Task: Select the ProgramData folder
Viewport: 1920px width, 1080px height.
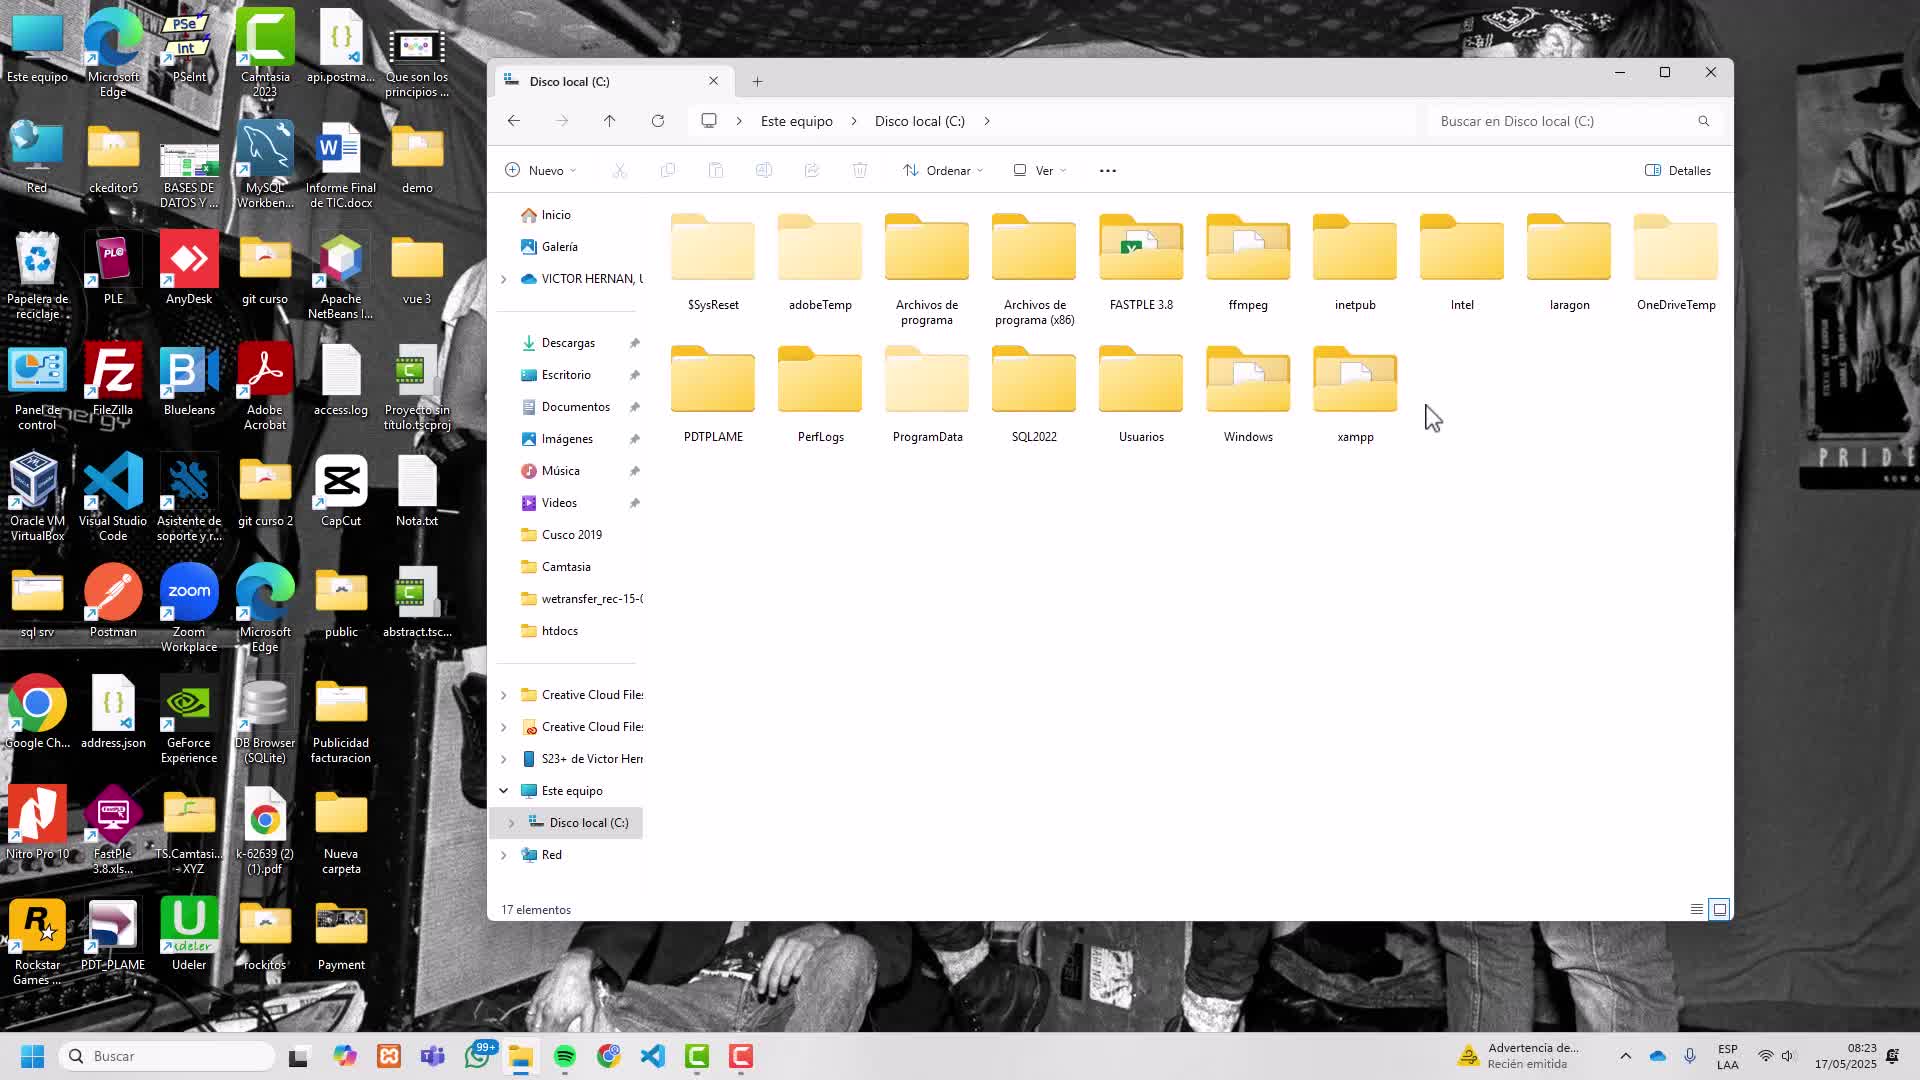Action: tap(927, 395)
